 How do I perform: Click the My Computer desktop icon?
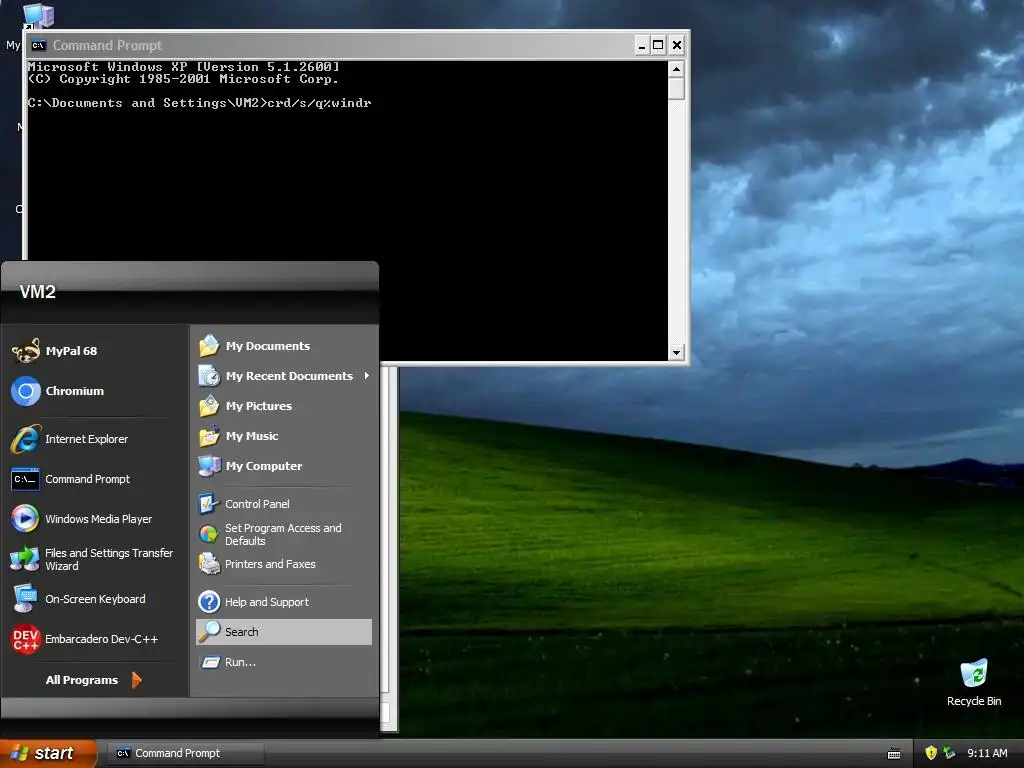pyautogui.click(x=38, y=16)
